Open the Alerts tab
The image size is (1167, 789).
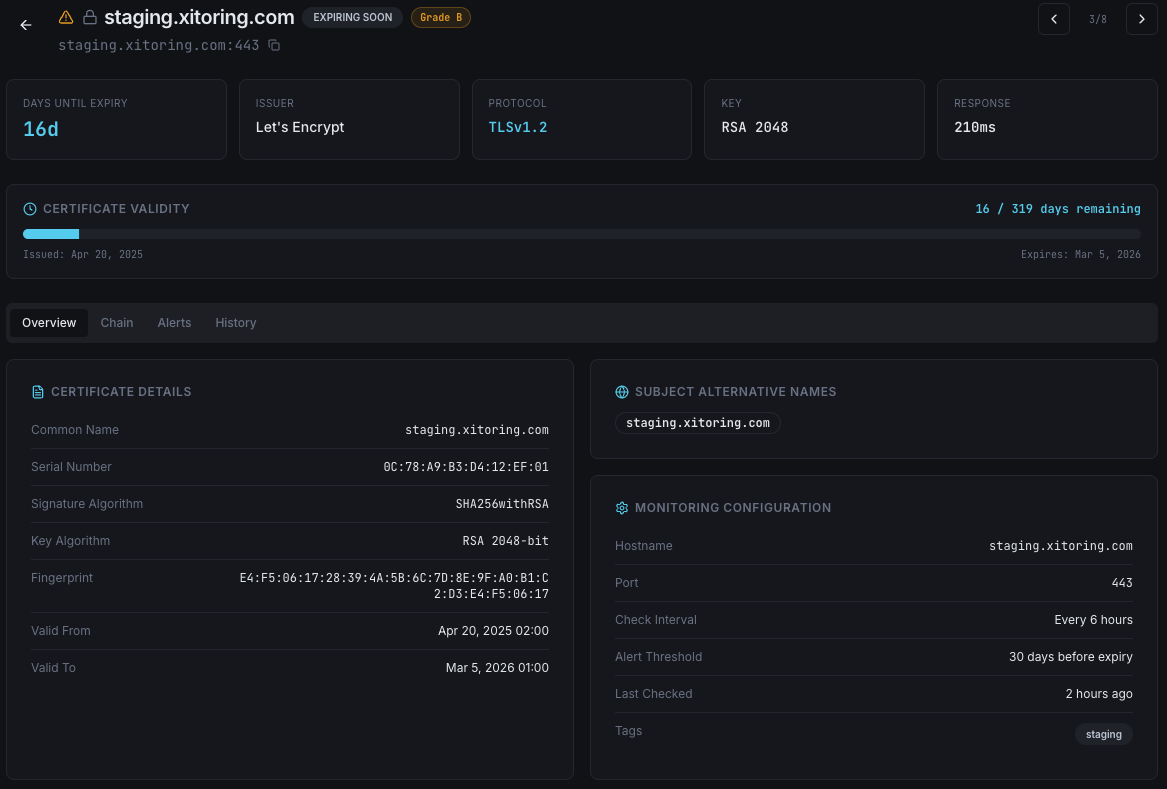(174, 322)
